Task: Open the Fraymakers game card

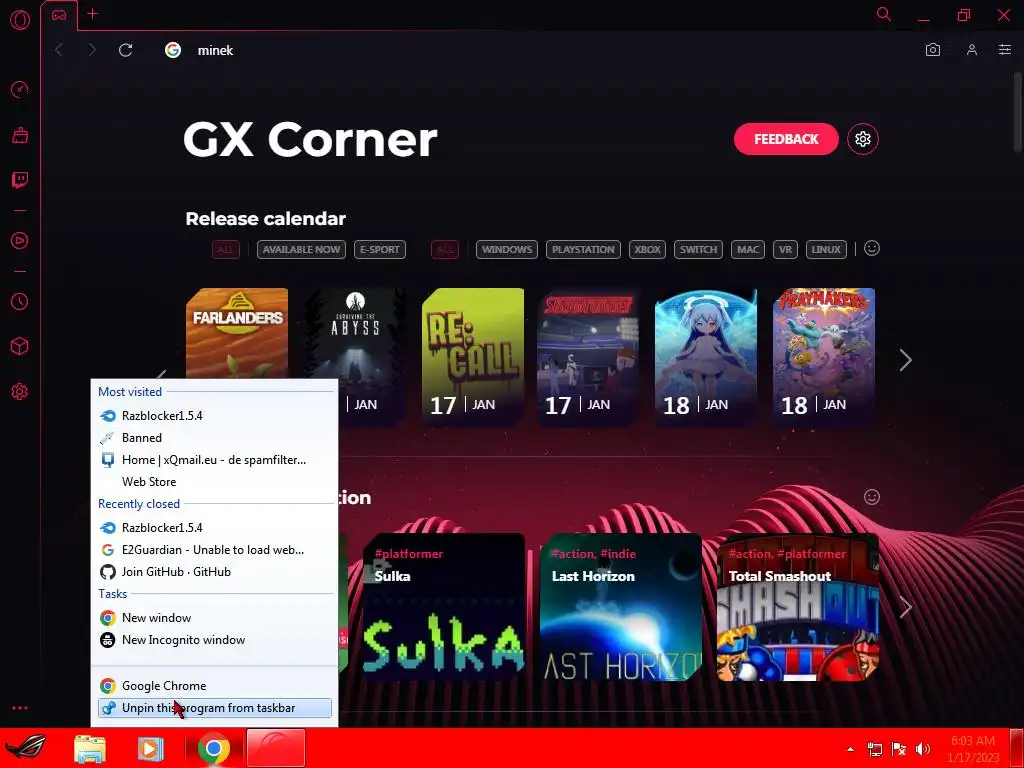Action: click(824, 358)
